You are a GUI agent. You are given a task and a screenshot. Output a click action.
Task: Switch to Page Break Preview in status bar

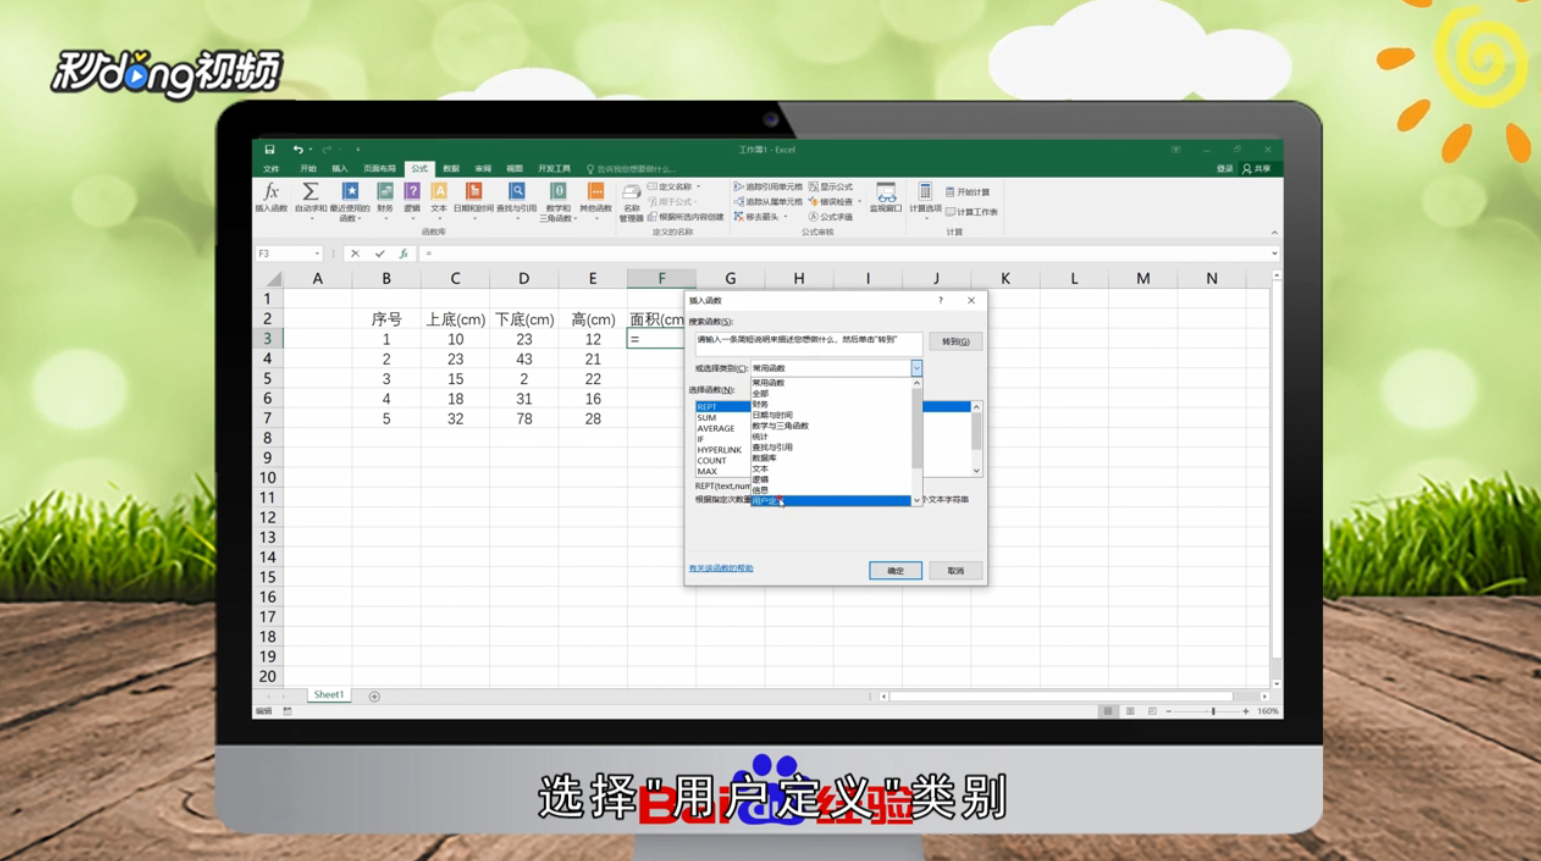point(1152,711)
